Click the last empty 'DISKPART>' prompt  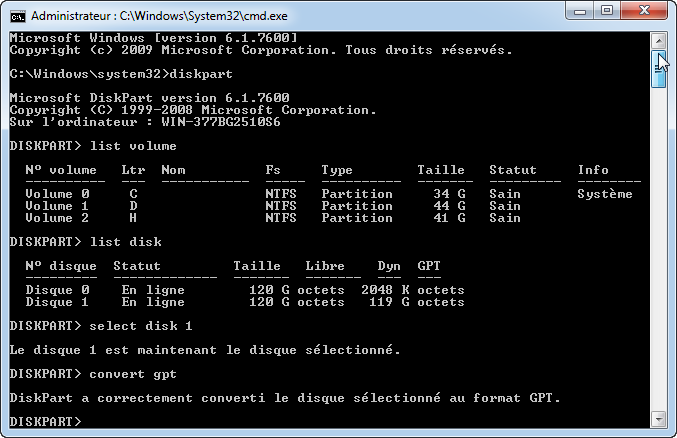pyautogui.click(x=45, y=422)
